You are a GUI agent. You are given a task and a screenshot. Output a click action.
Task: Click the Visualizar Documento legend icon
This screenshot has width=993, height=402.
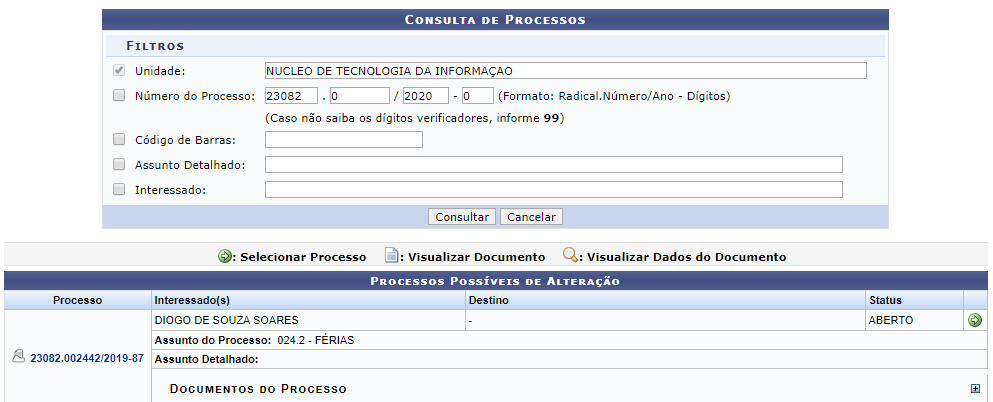[x=391, y=256]
